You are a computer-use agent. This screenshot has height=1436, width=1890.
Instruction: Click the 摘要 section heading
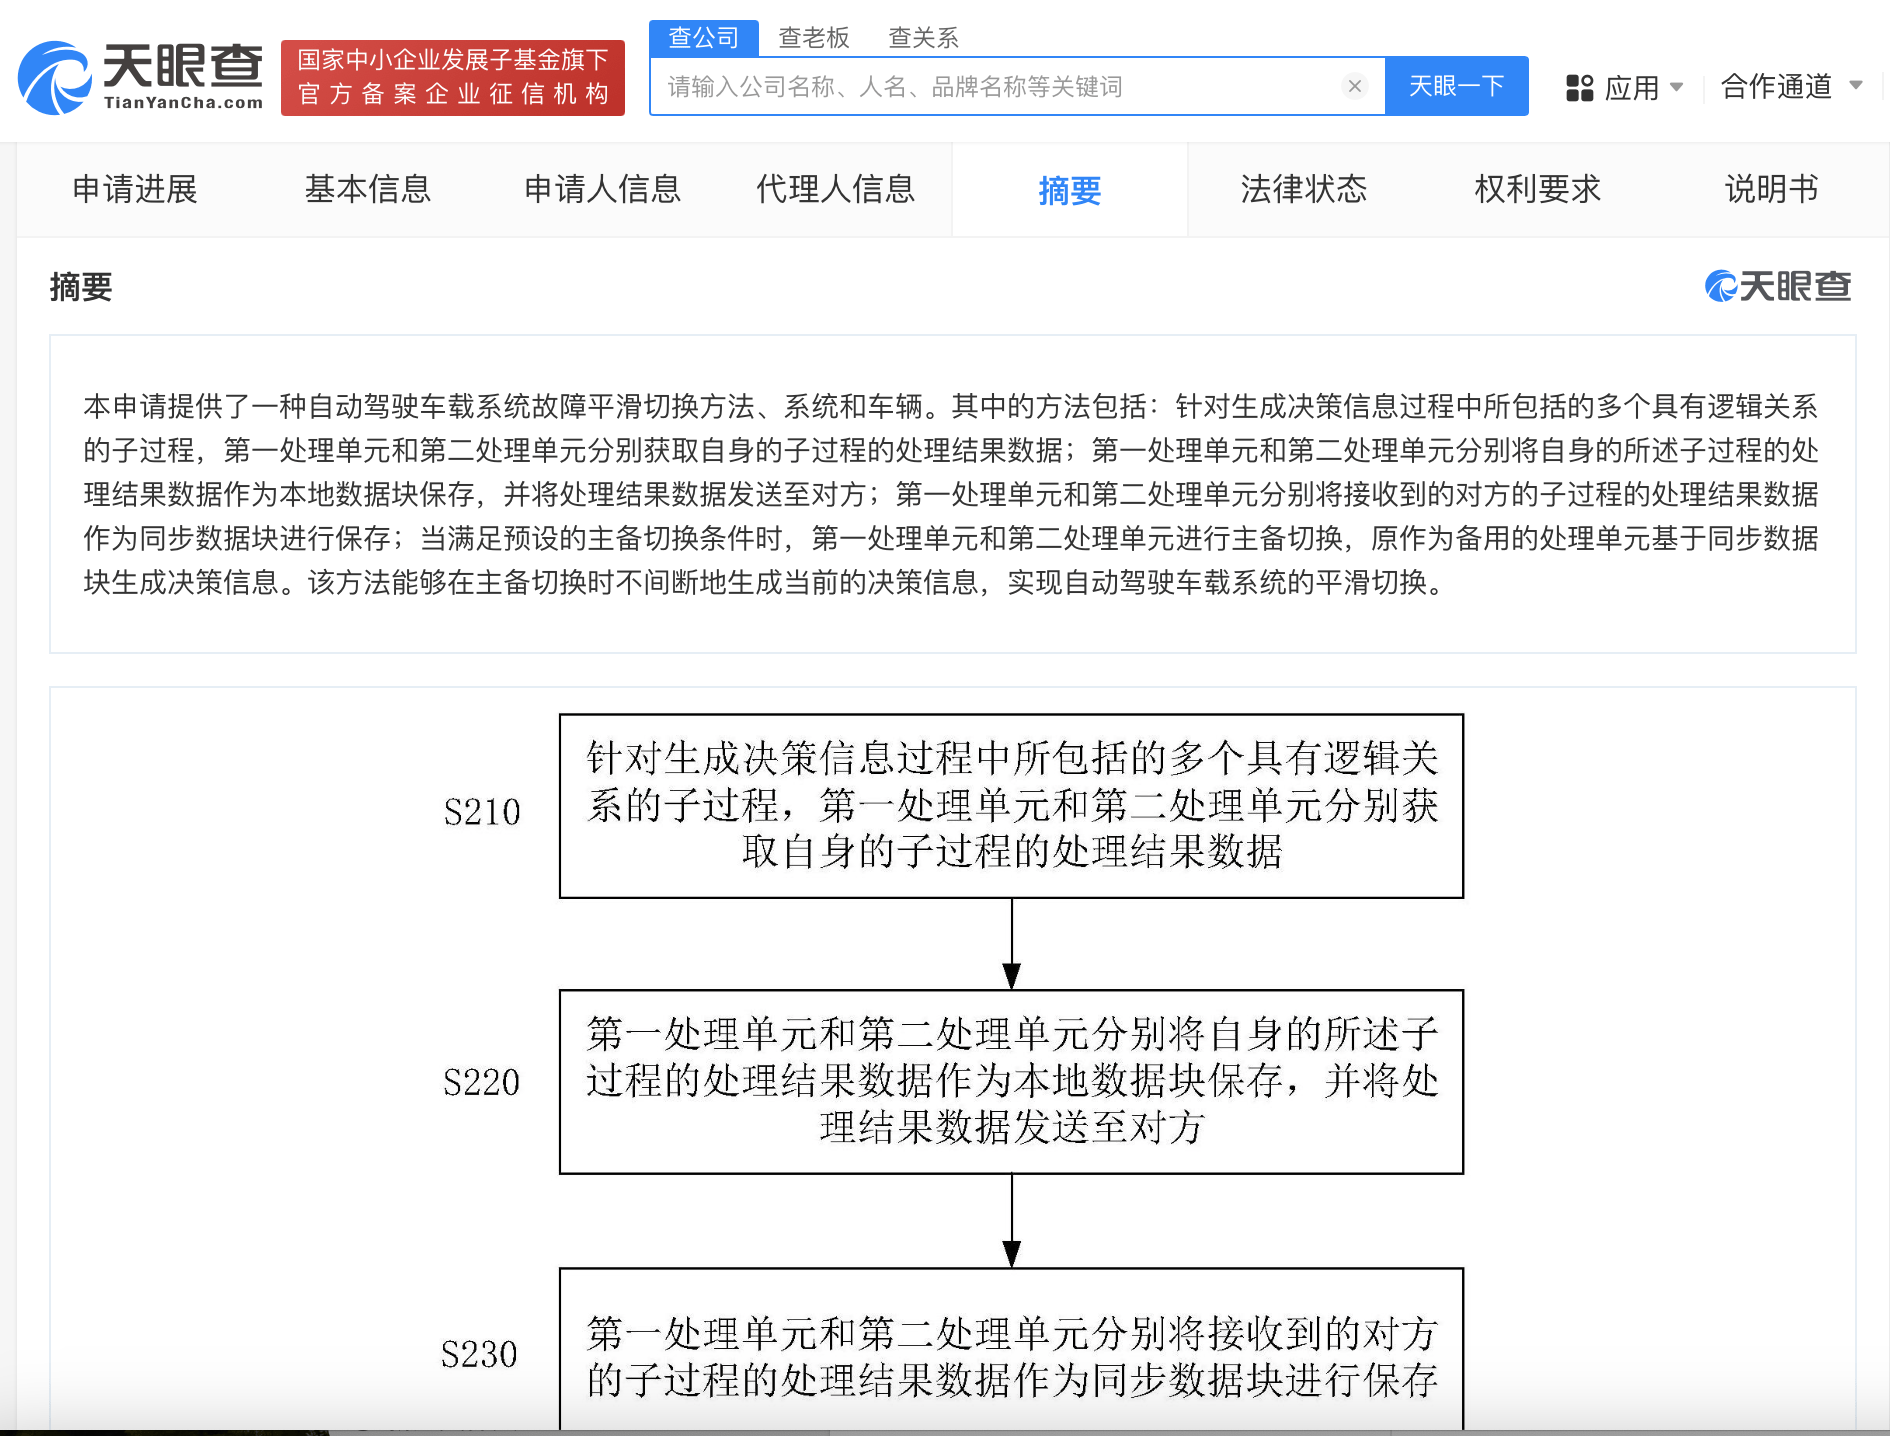pyautogui.click(x=81, y=287)
